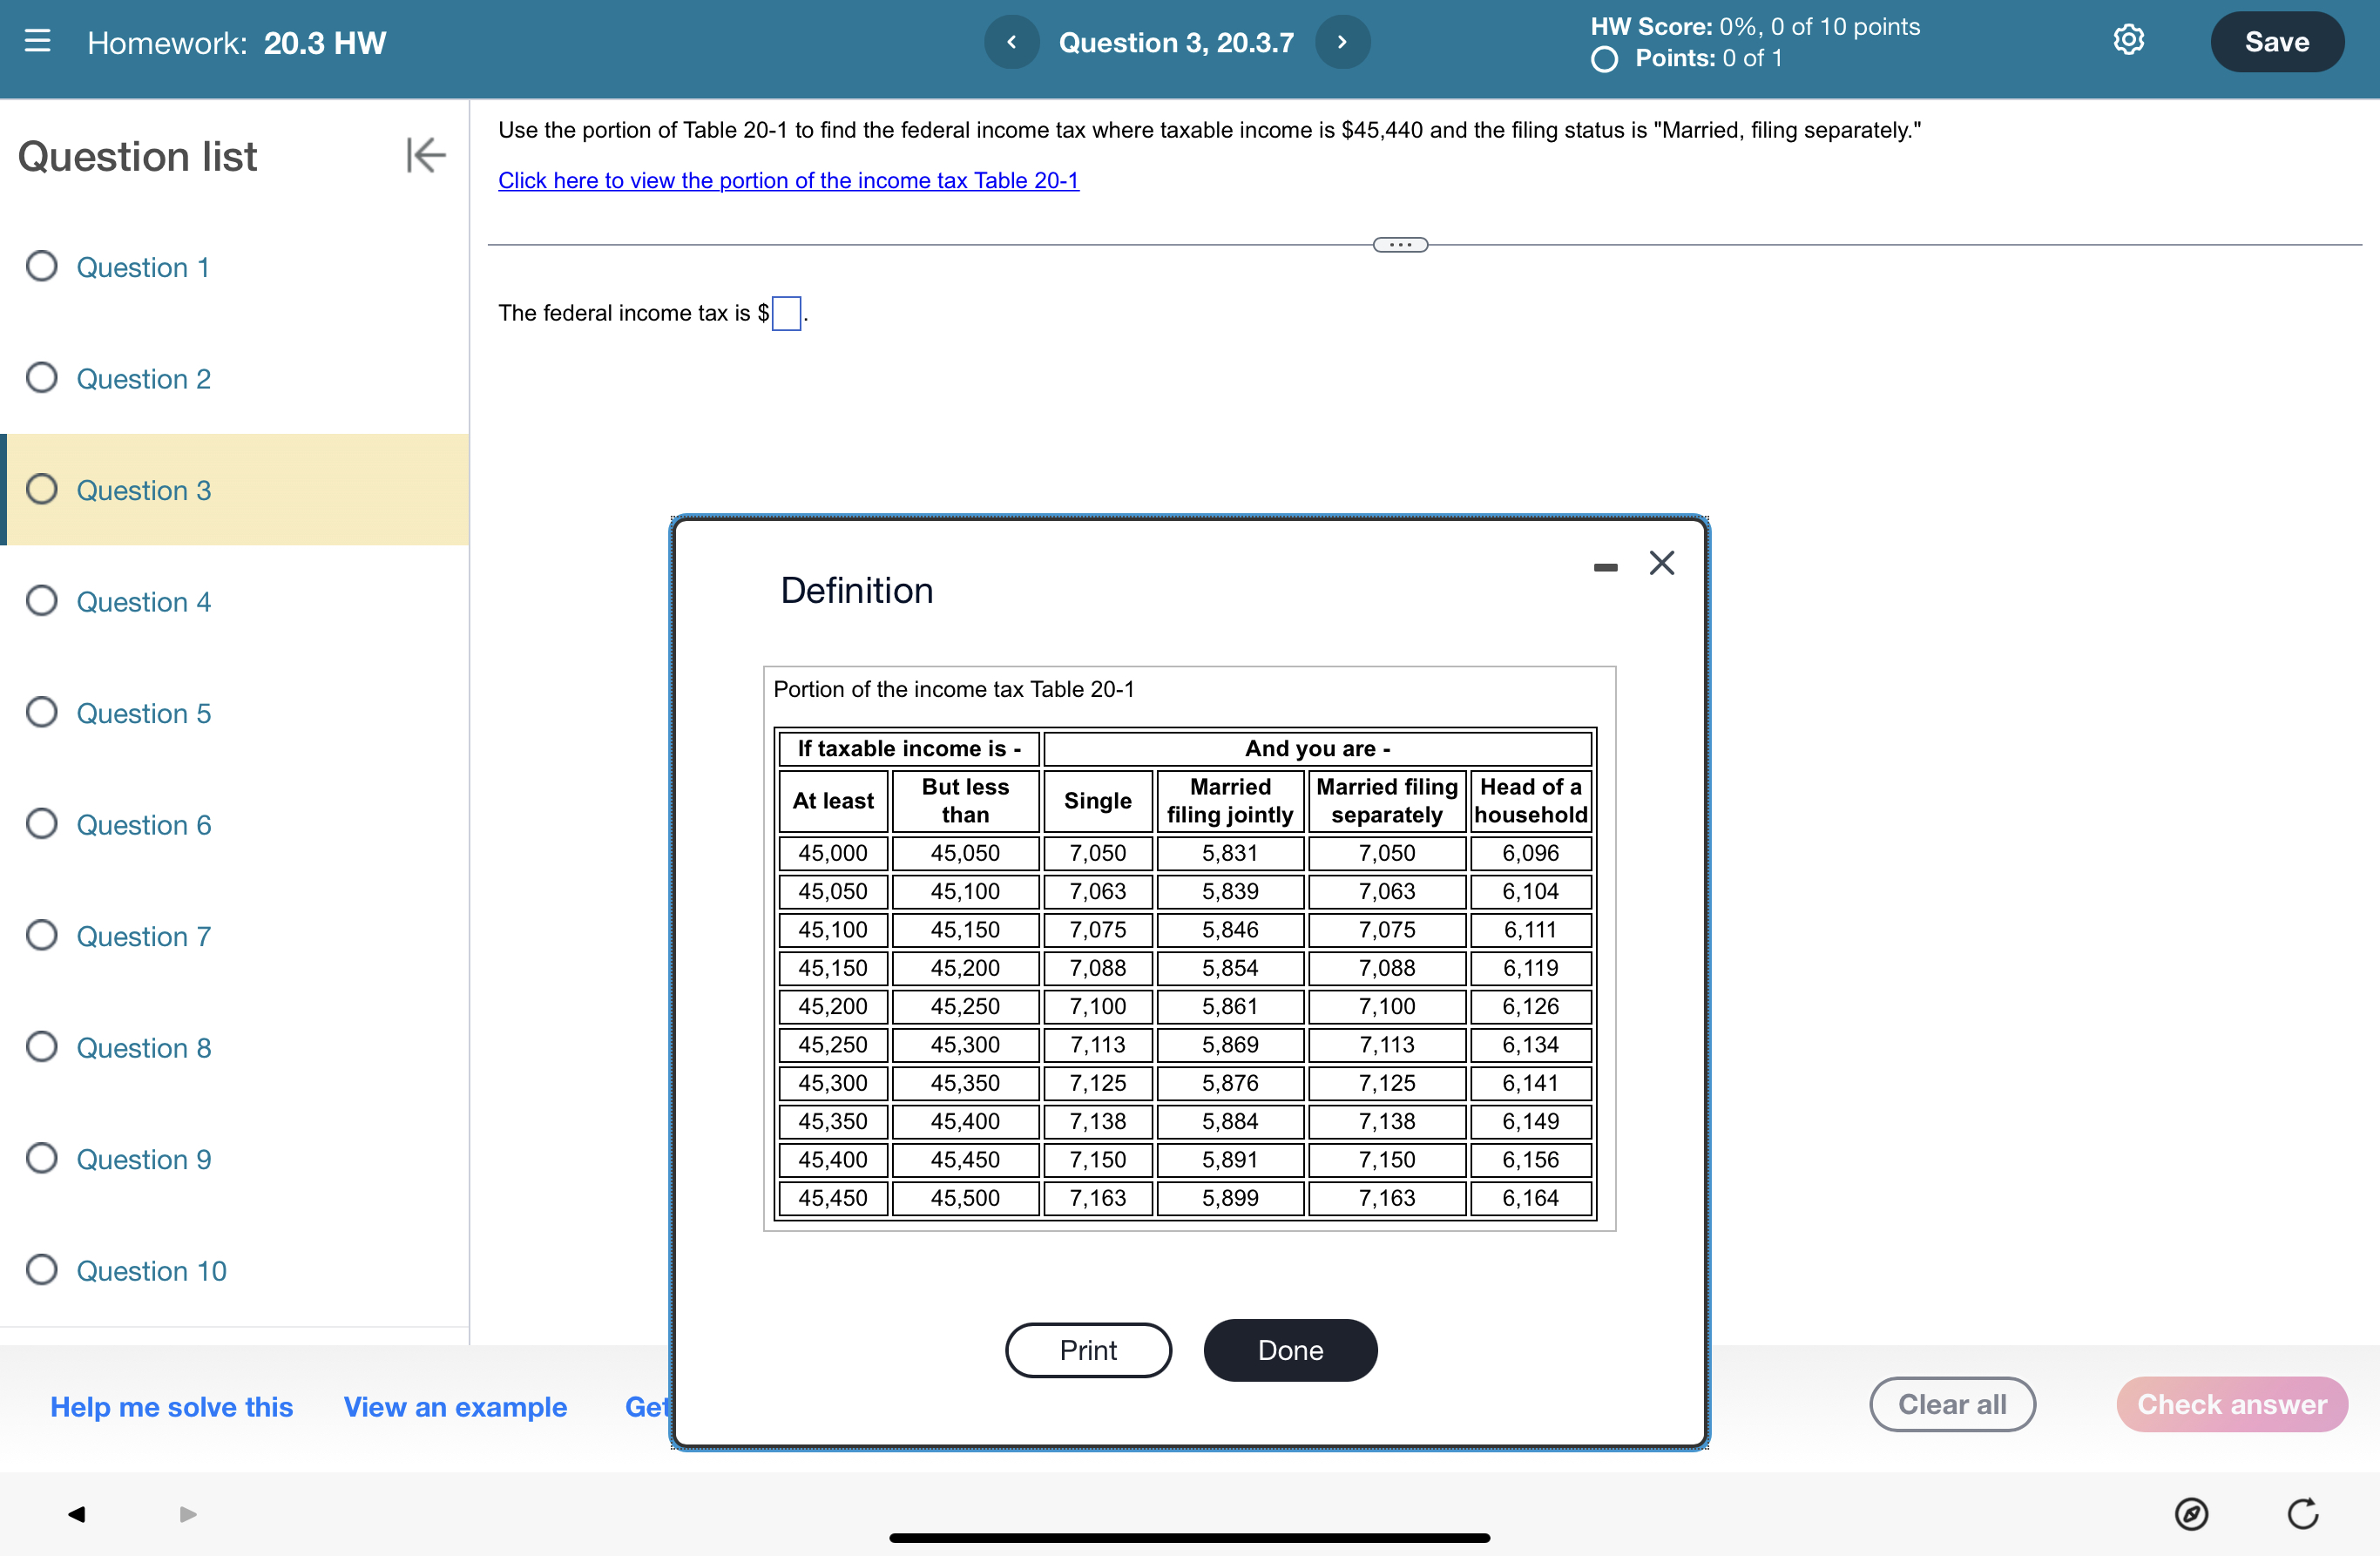The height and width of the screenshot is (1556, 2380).
Task: Open the hamburger menu icon
Action: click(x=37, y=41)
